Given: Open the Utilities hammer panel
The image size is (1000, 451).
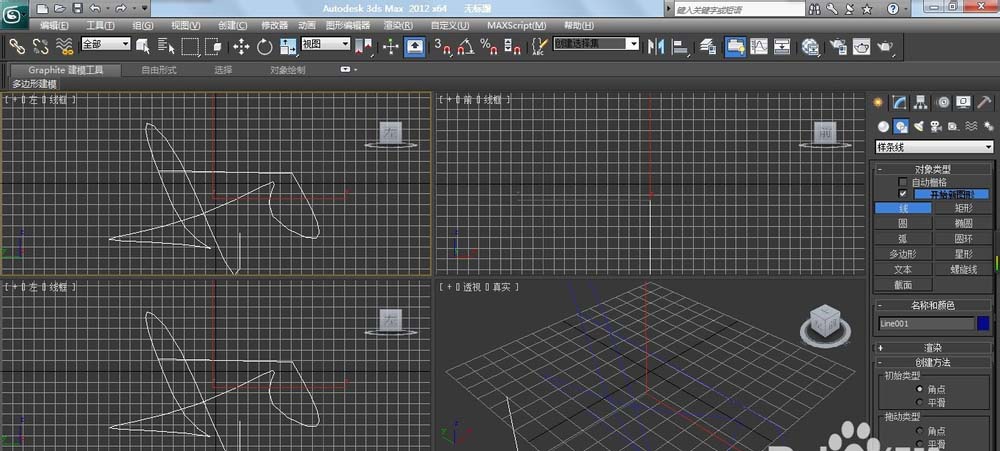Looking at the screenshot, I should click(984, 102).
